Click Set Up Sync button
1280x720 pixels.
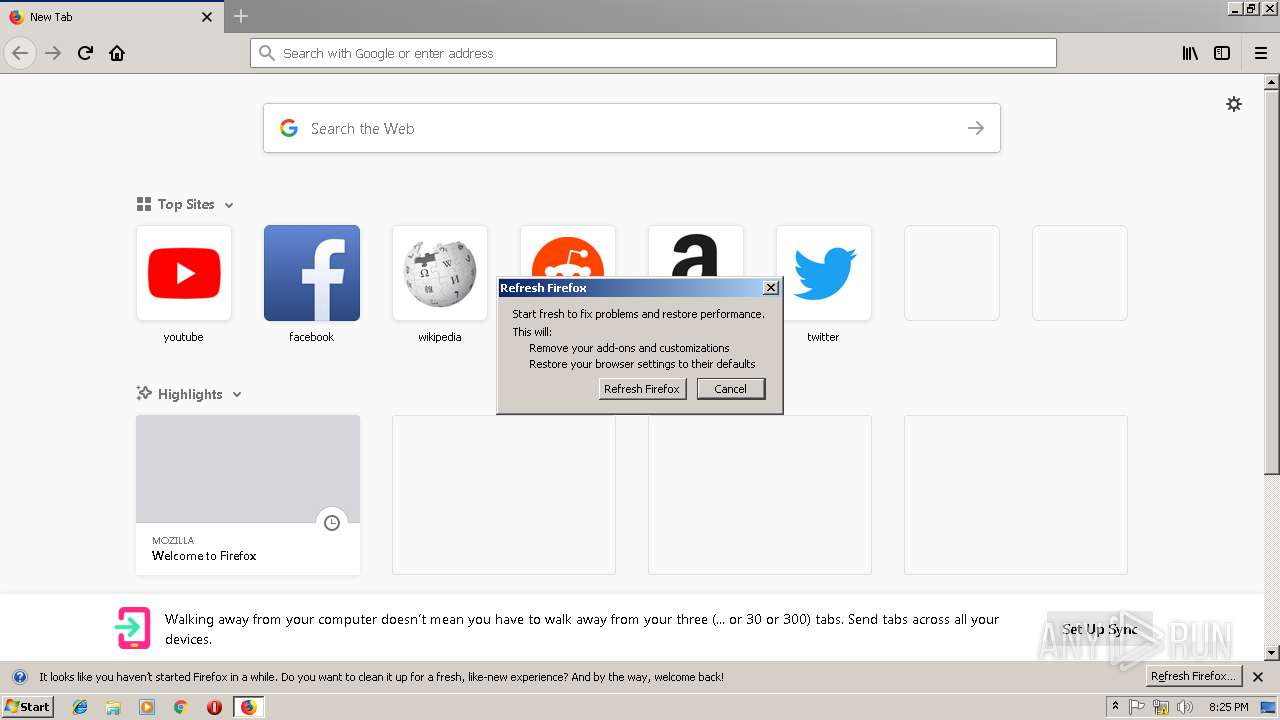click(x=1100, y=629)
